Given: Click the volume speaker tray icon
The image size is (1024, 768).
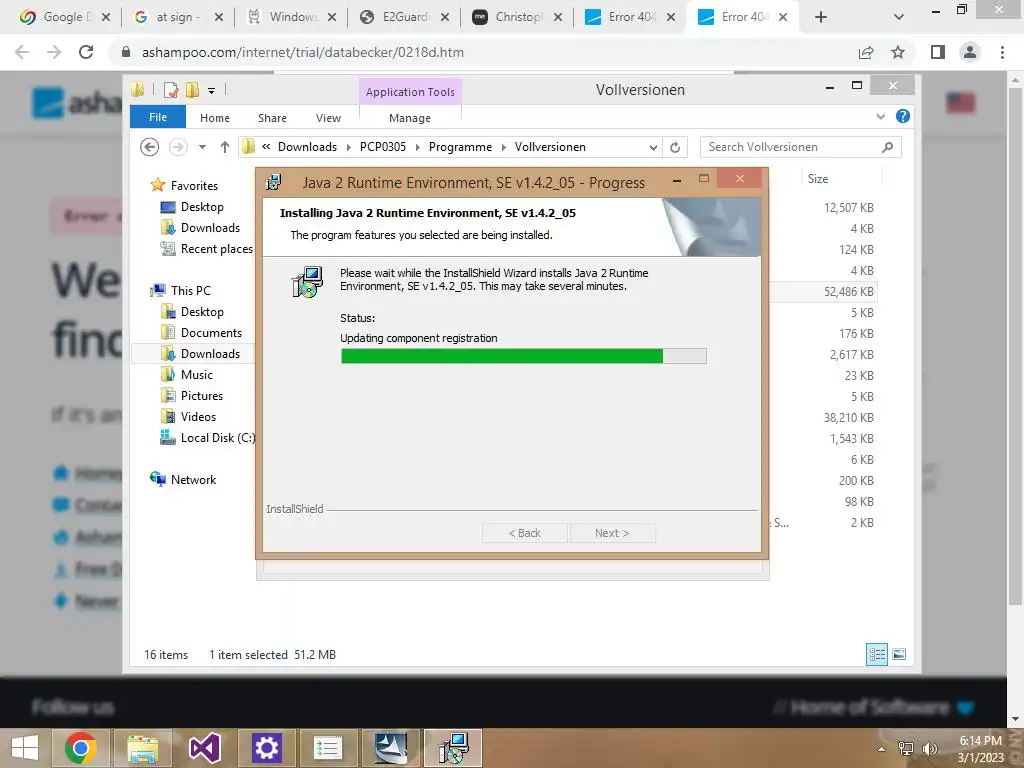Looking at the screenshot, I should pos(929,748).
